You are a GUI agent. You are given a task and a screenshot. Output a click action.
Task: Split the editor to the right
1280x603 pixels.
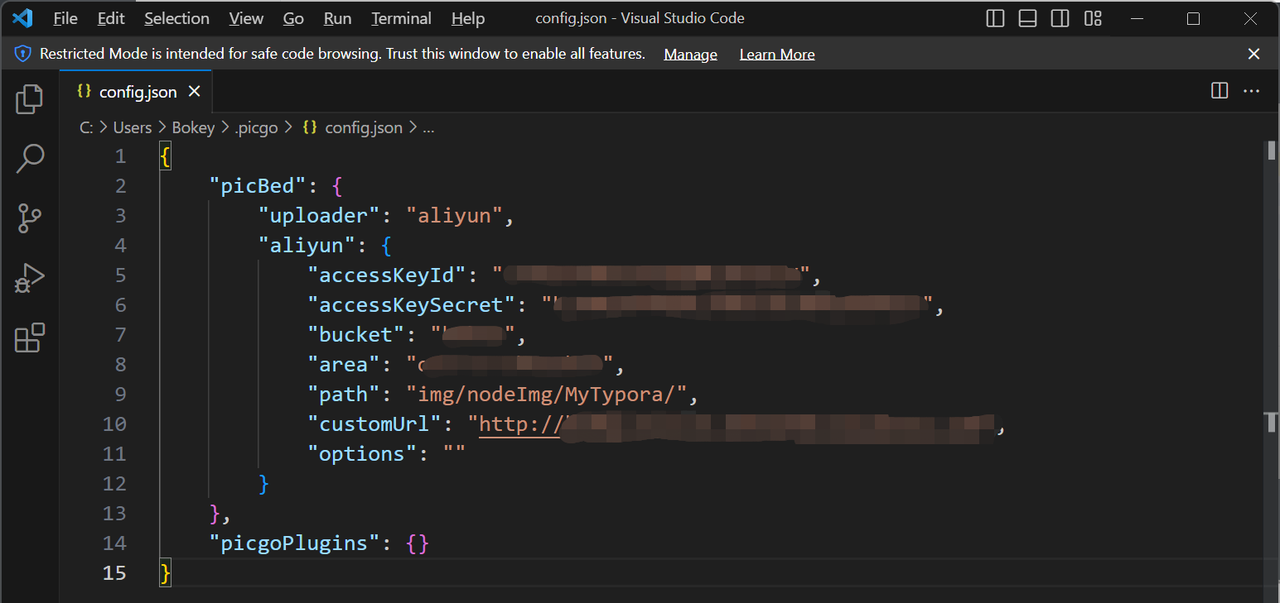coord(1219,91)
